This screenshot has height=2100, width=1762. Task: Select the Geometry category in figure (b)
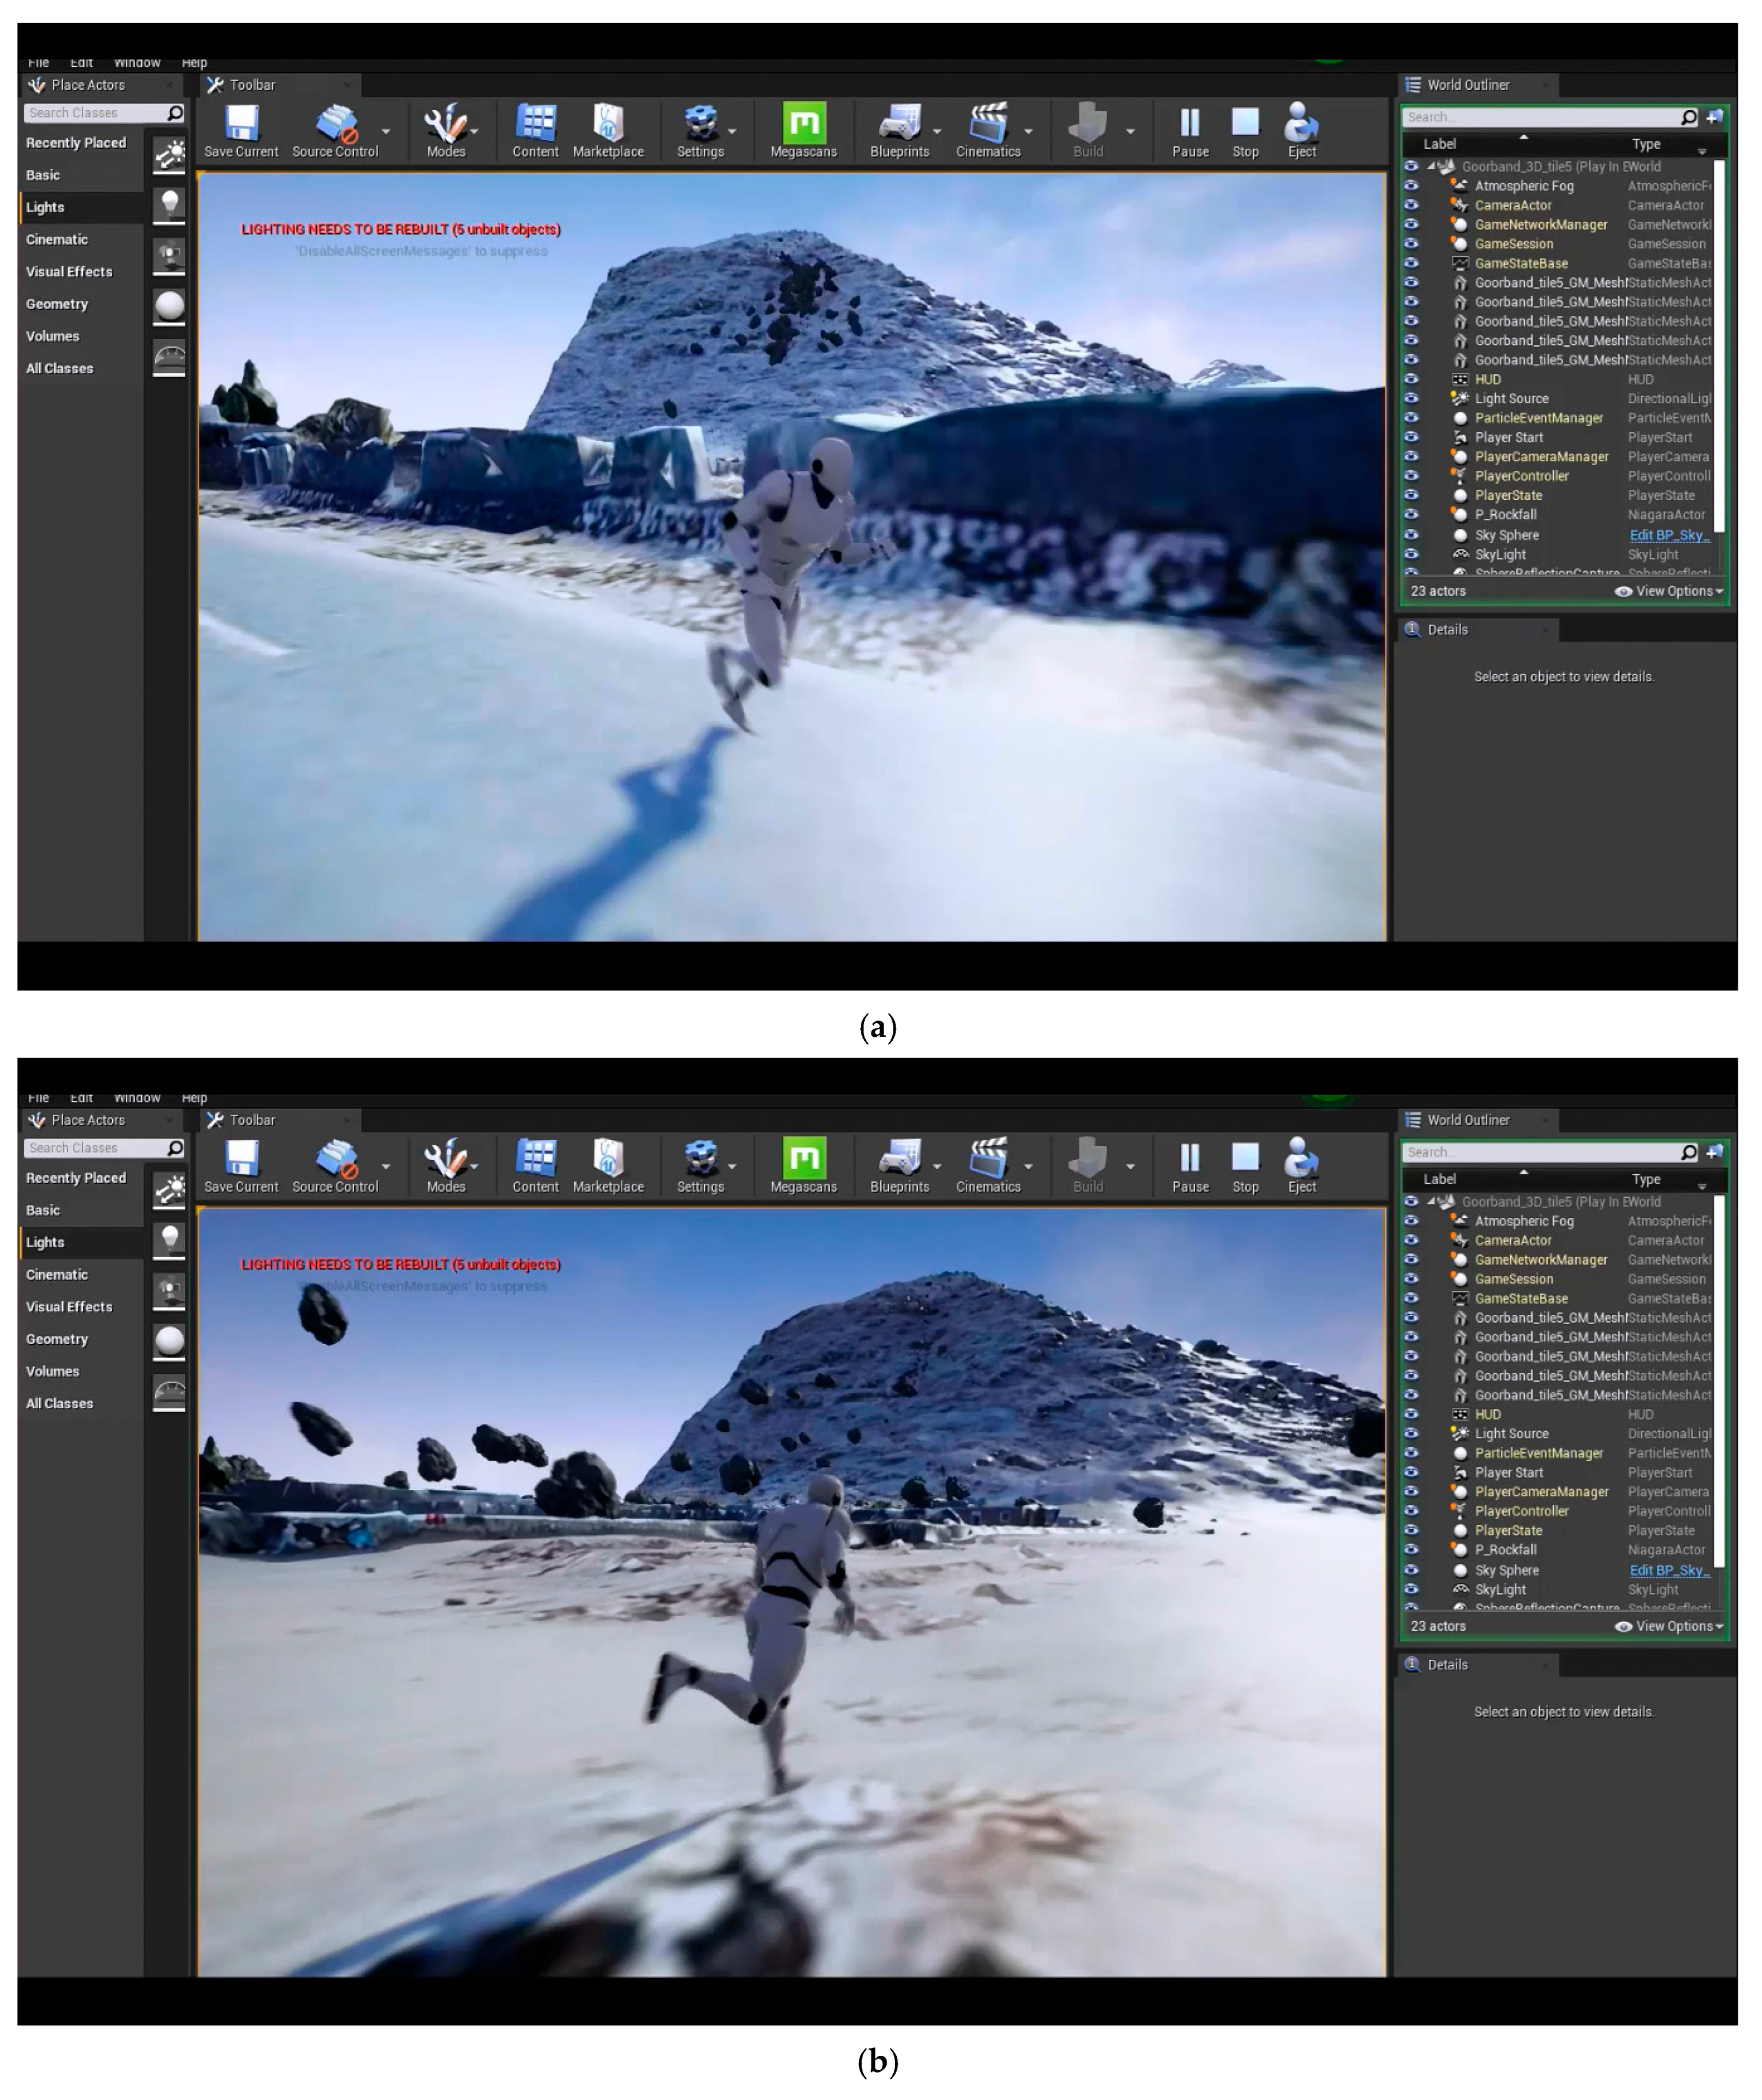click(57, 1340)
